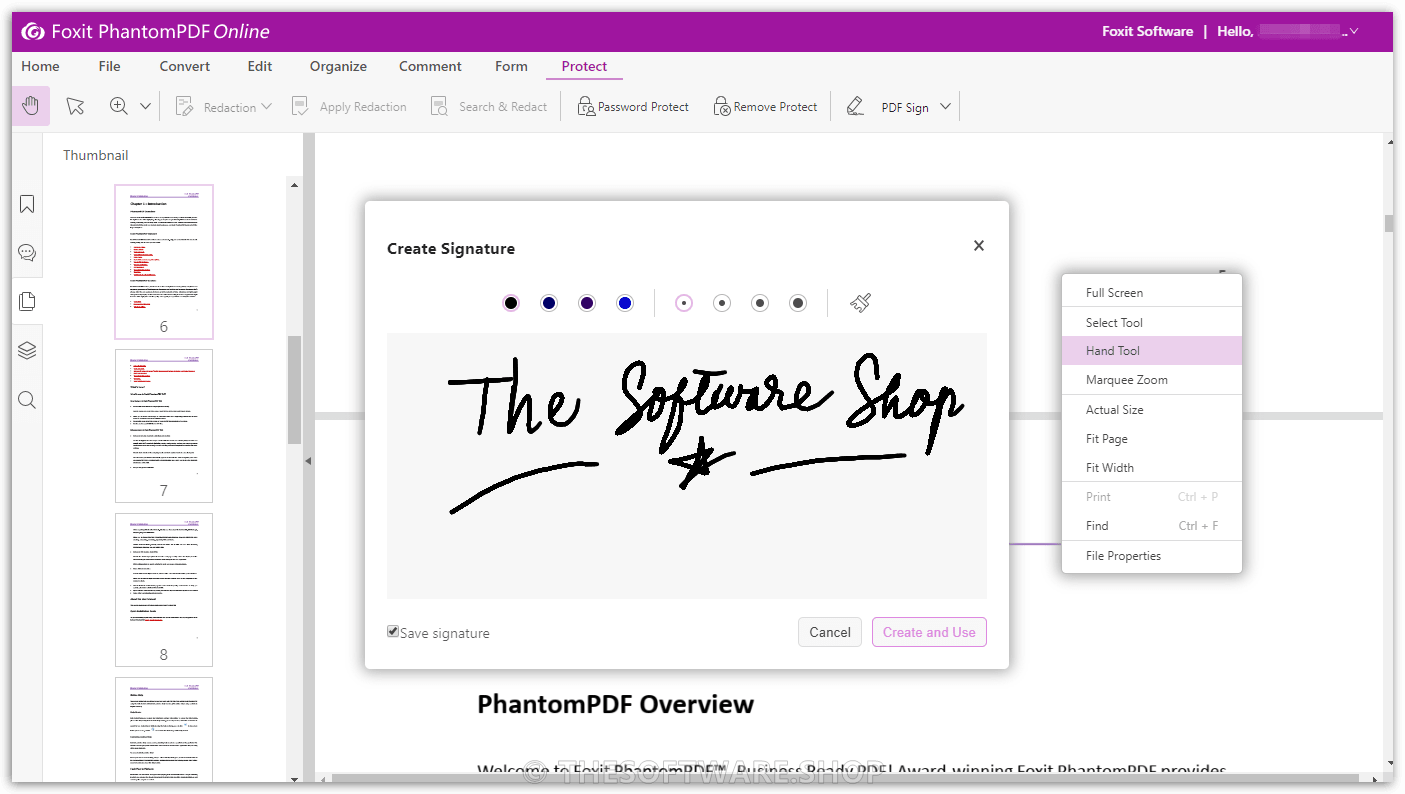Open the page Thumbnails panel icon
The height and width of the screenshot is (794, 1405).
click(x=27, y=301)
